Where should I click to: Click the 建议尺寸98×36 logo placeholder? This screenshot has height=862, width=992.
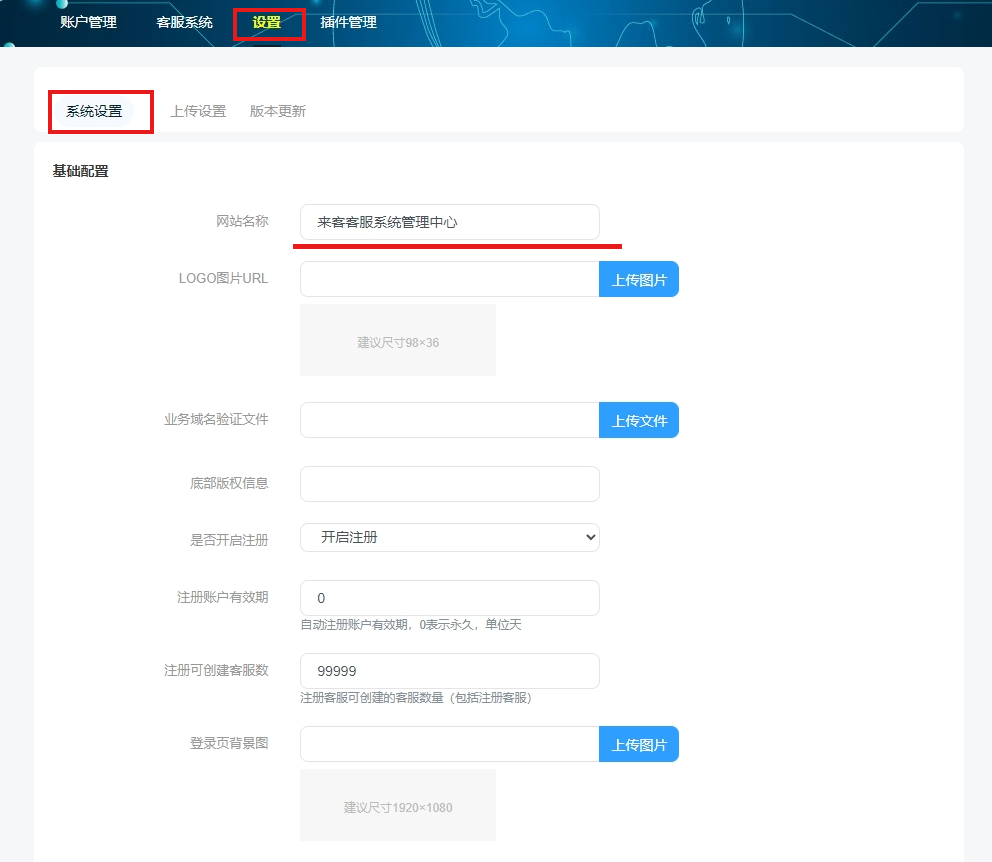click(397, 340)
